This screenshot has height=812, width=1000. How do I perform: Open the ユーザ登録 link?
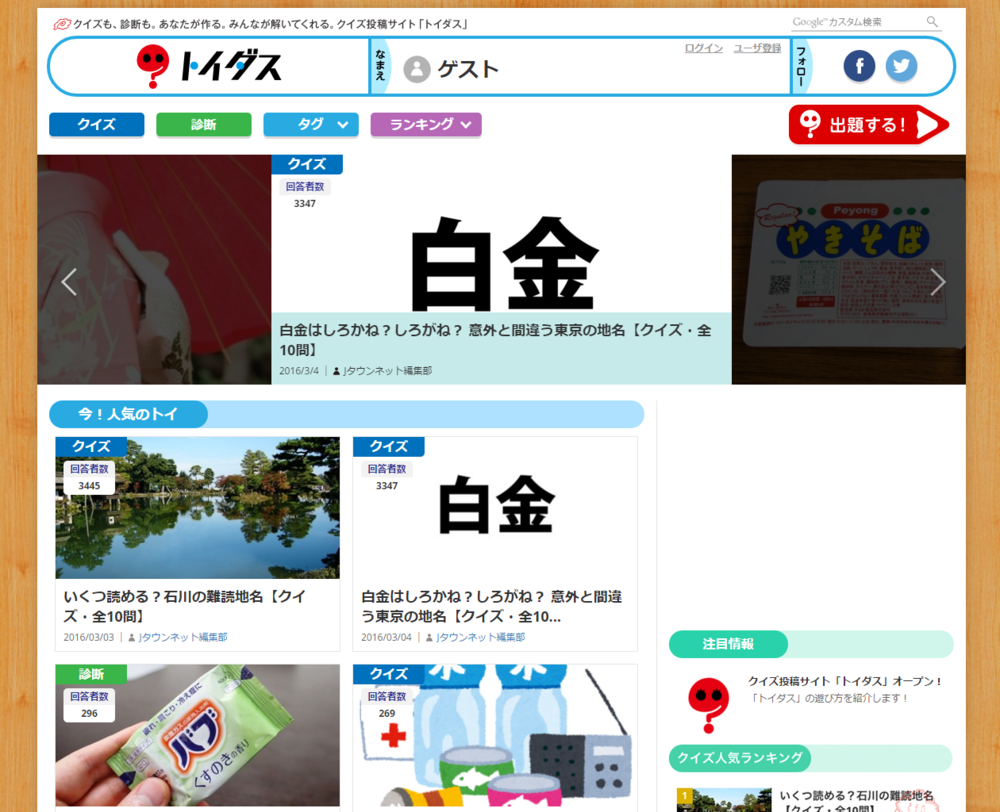coord(757,47)
